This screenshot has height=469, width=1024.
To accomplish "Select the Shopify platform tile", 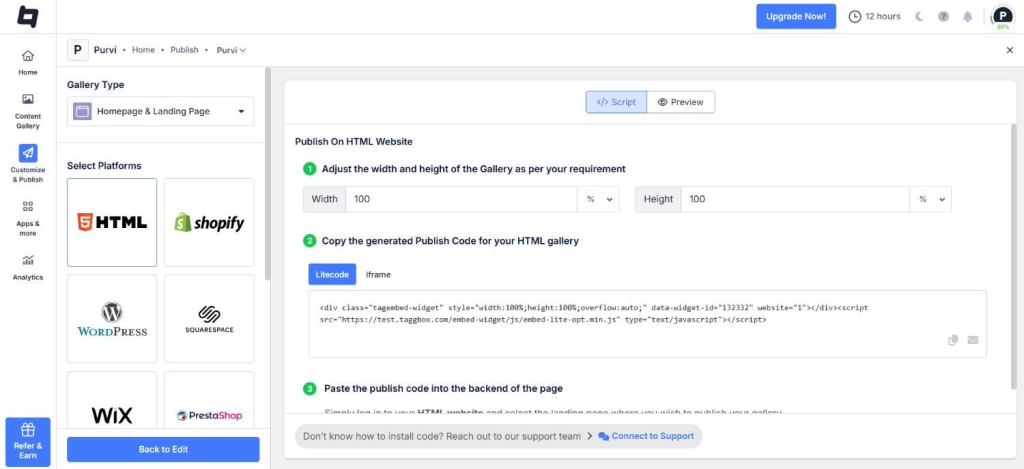I will 209,222.
